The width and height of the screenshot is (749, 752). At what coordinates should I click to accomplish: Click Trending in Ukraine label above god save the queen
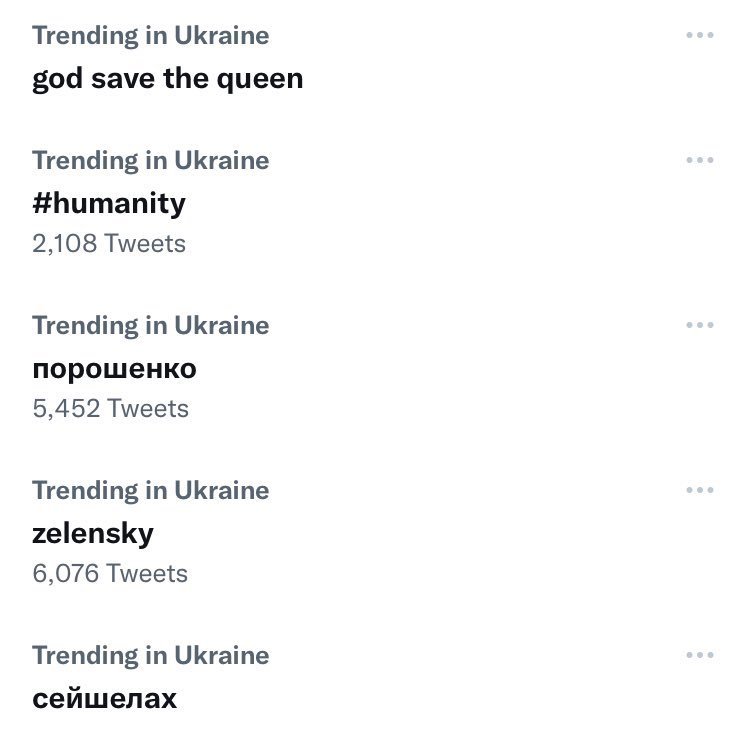click(x=151, y=36)
